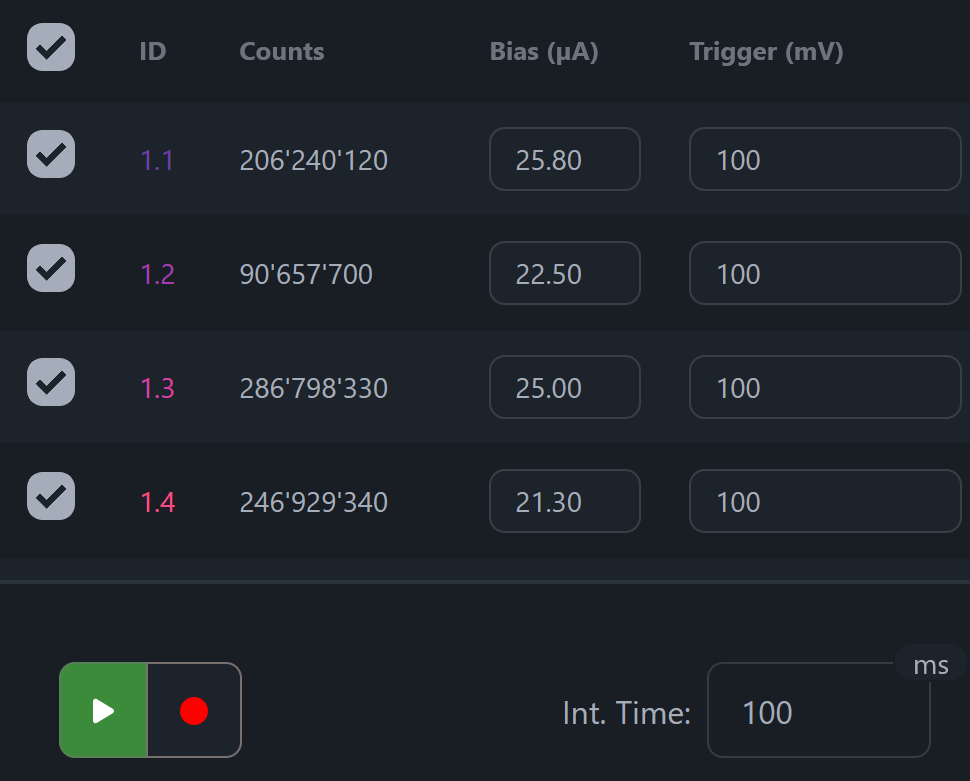Click the purple channel ID 1.1
Image resolution: width=970 pixels, height=781 pixels.
pos(157,160)
